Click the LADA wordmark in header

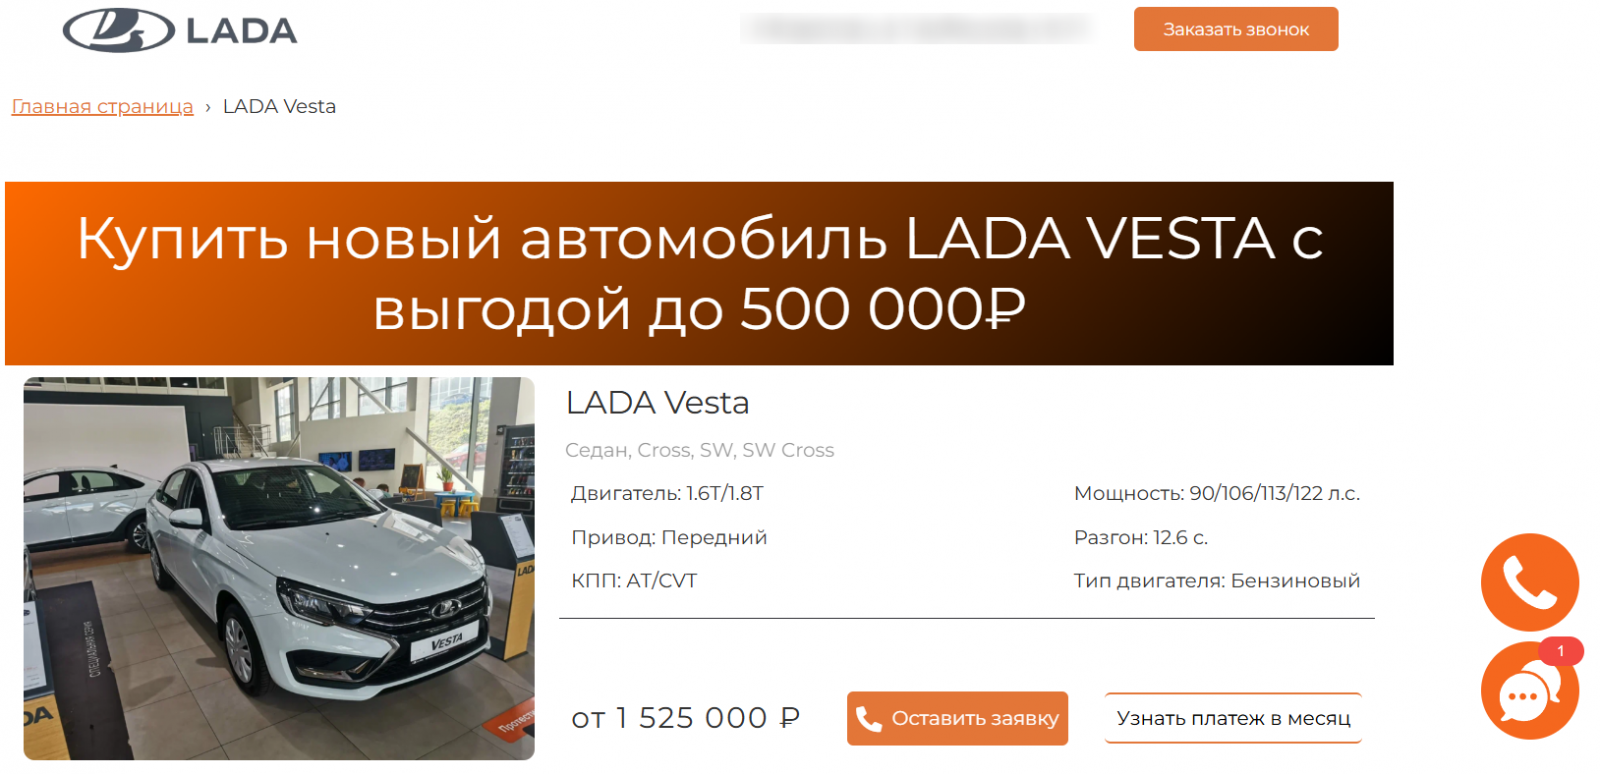(x=242, y=31)
